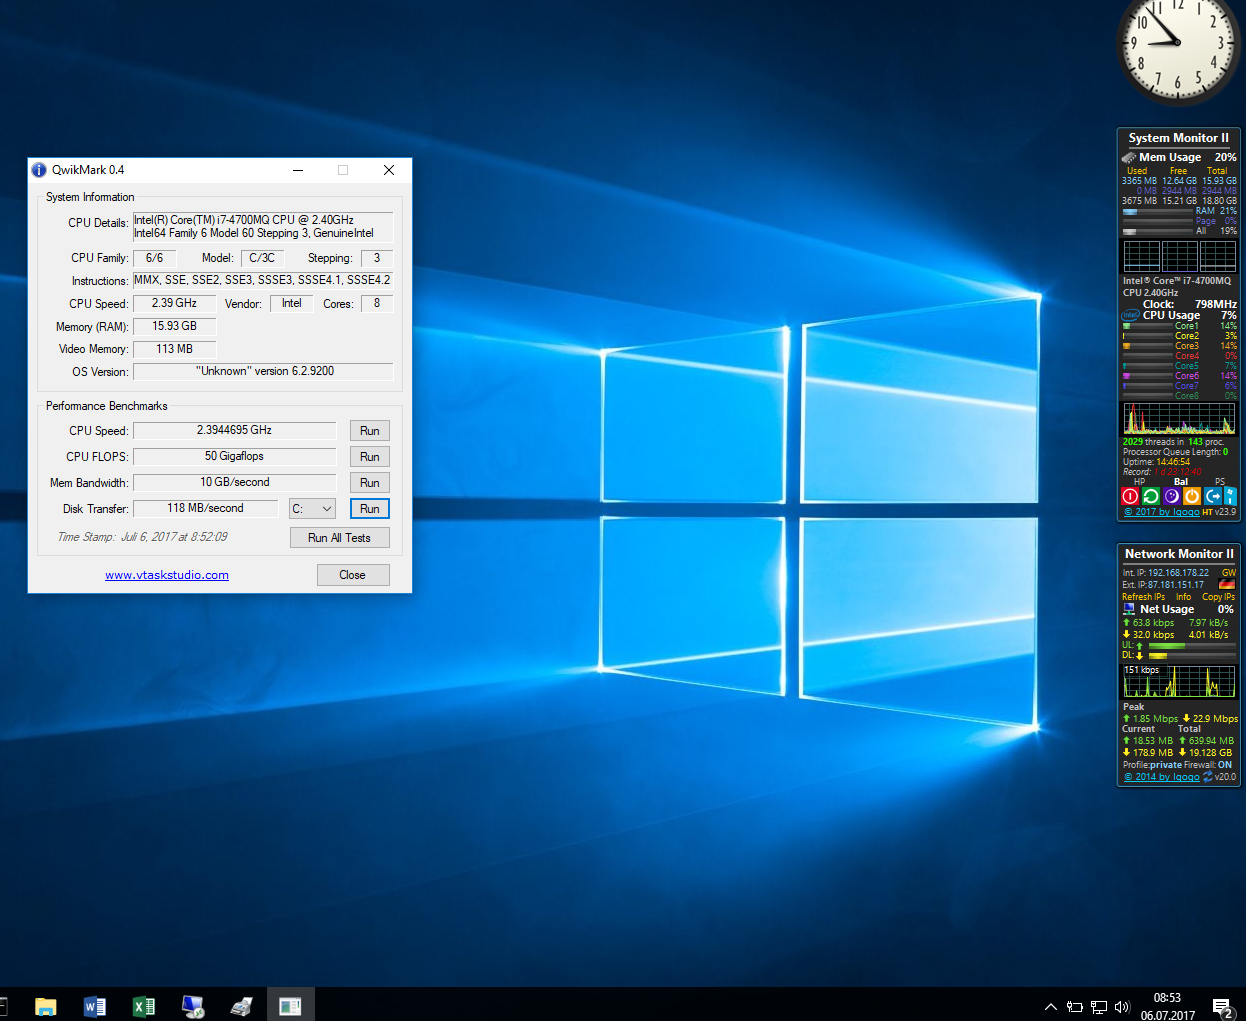1246x1021 pixels.
Task: Show hidden system tray icons
Action: [x=1050, y=1007]
